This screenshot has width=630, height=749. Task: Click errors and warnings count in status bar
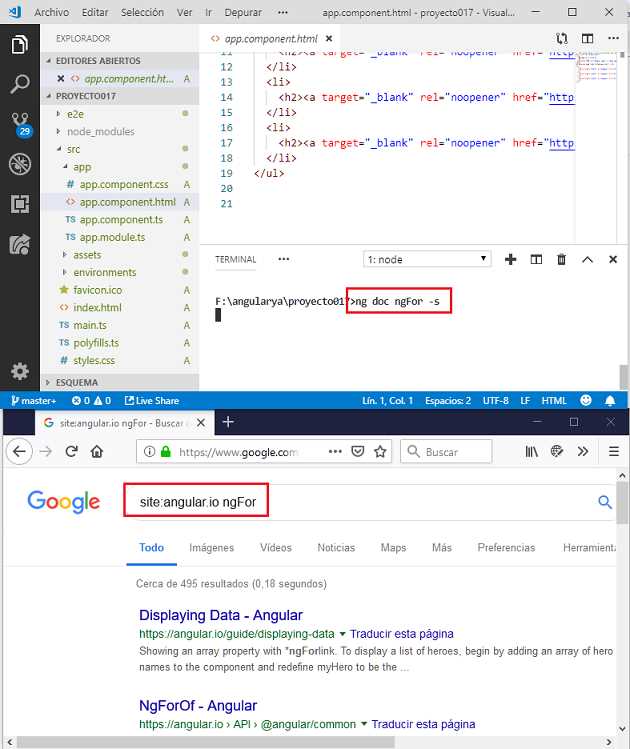(91, 400)
